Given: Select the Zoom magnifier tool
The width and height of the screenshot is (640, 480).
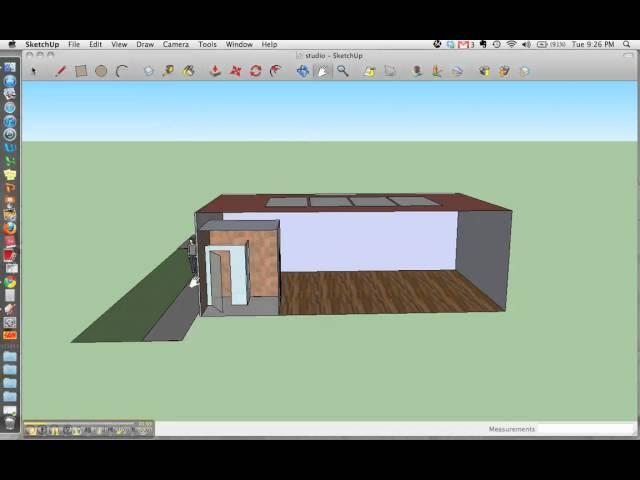Looking at the screenshot, I should pyautogui.click(x=343, y=71).
